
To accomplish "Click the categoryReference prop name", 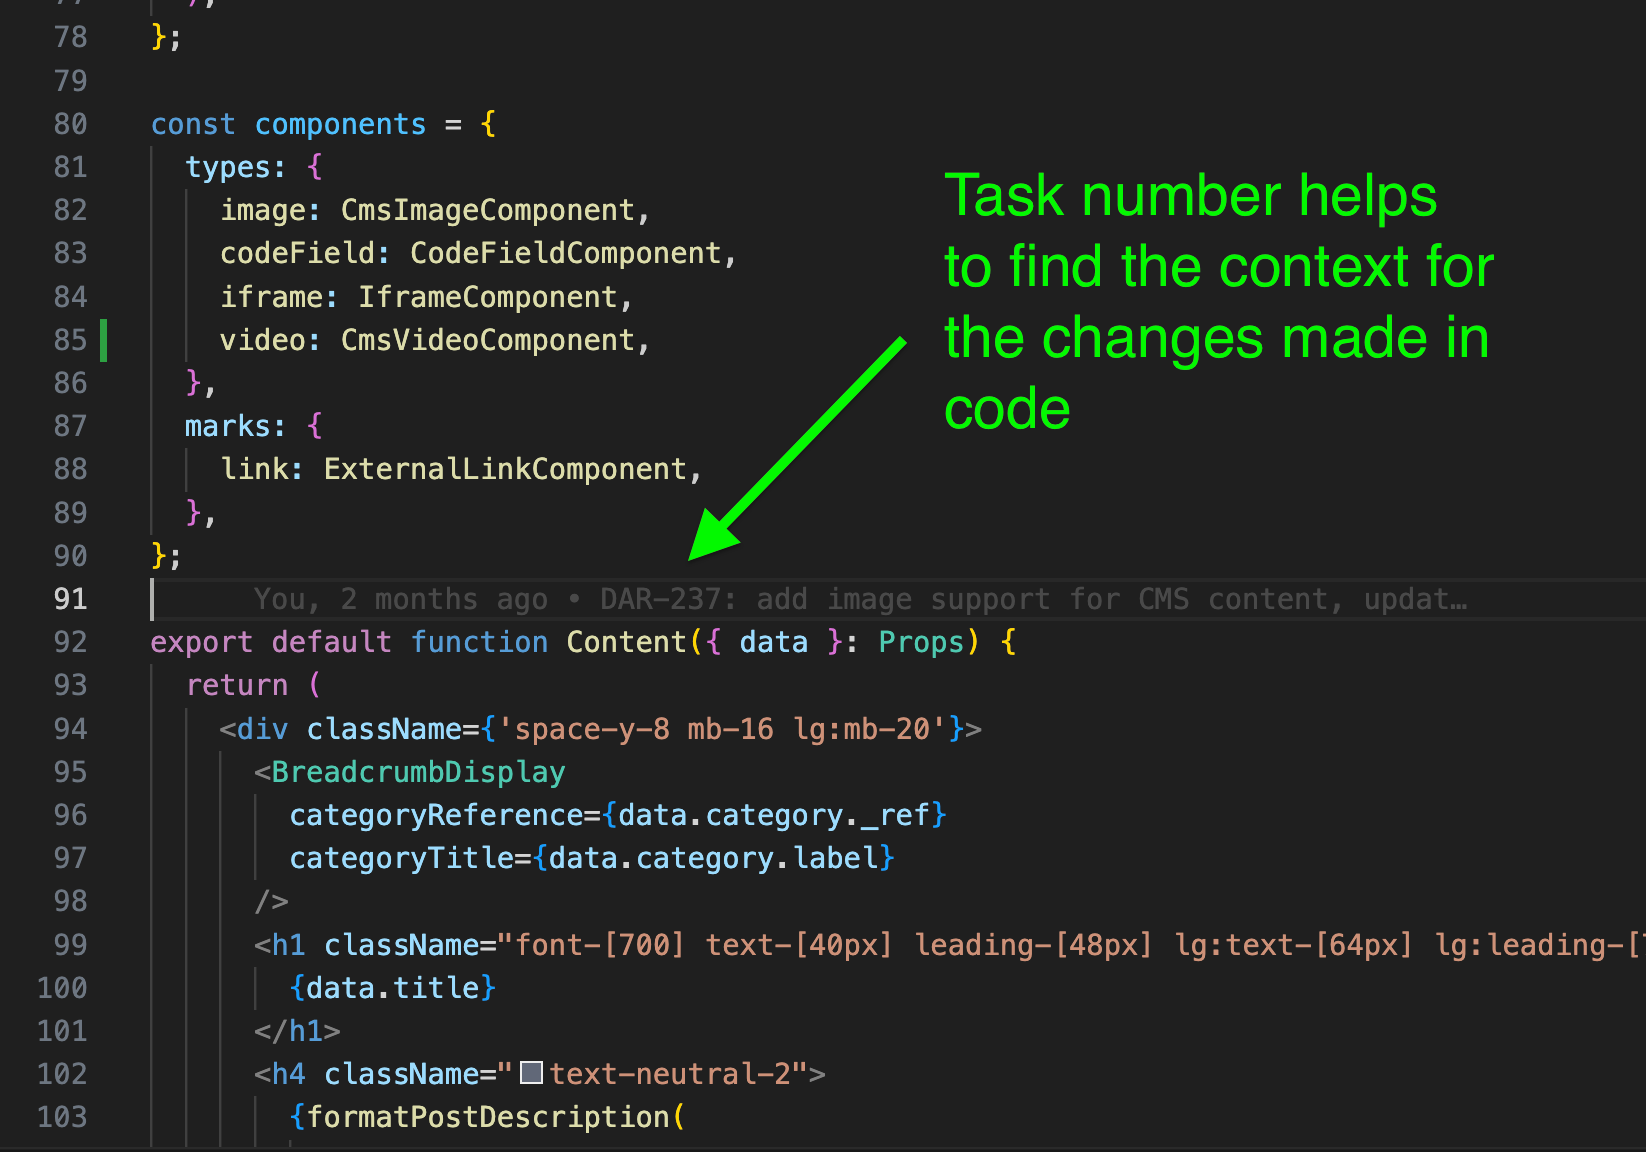I will pos(436,815).
